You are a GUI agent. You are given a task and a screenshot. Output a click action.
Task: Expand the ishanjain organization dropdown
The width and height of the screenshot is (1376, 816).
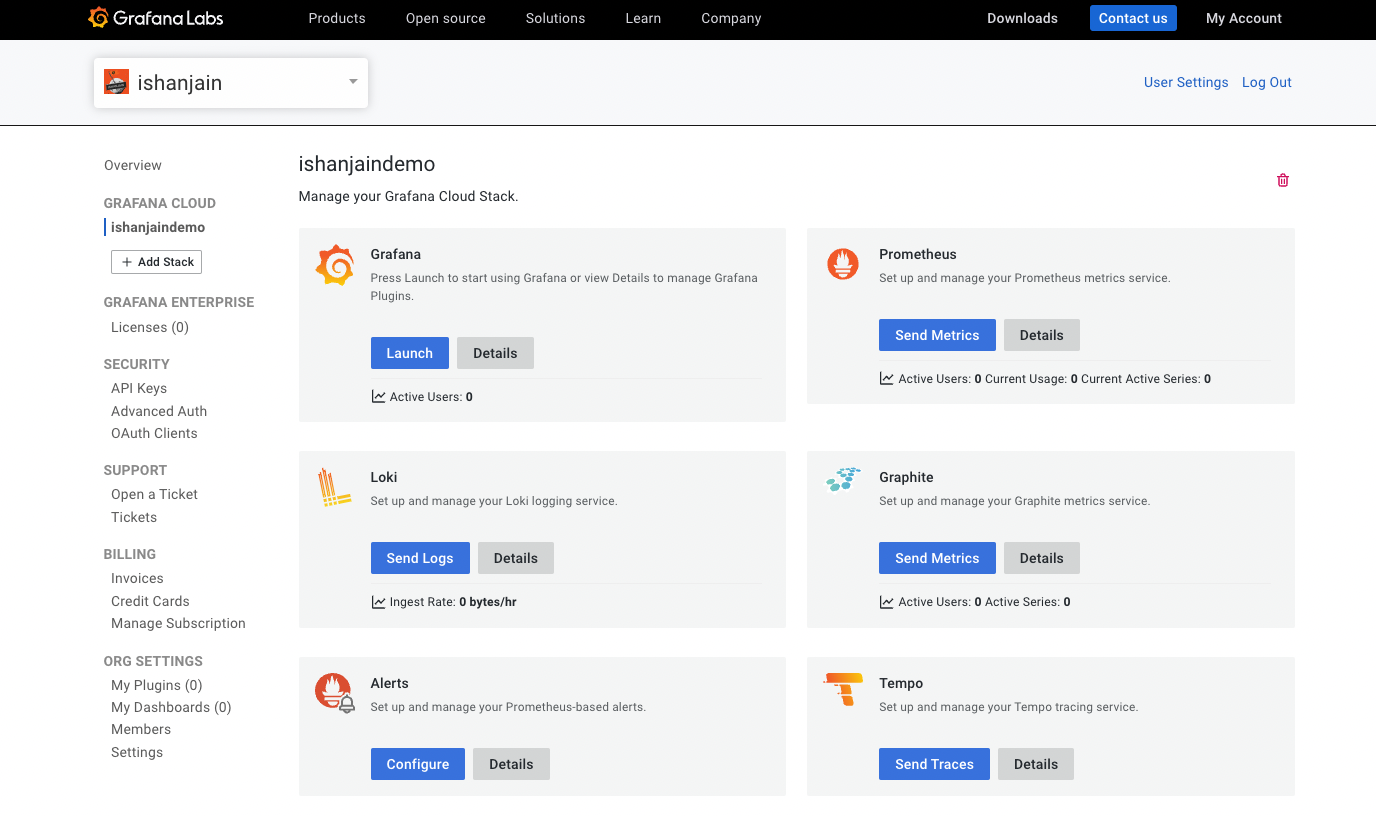[353, 82]
